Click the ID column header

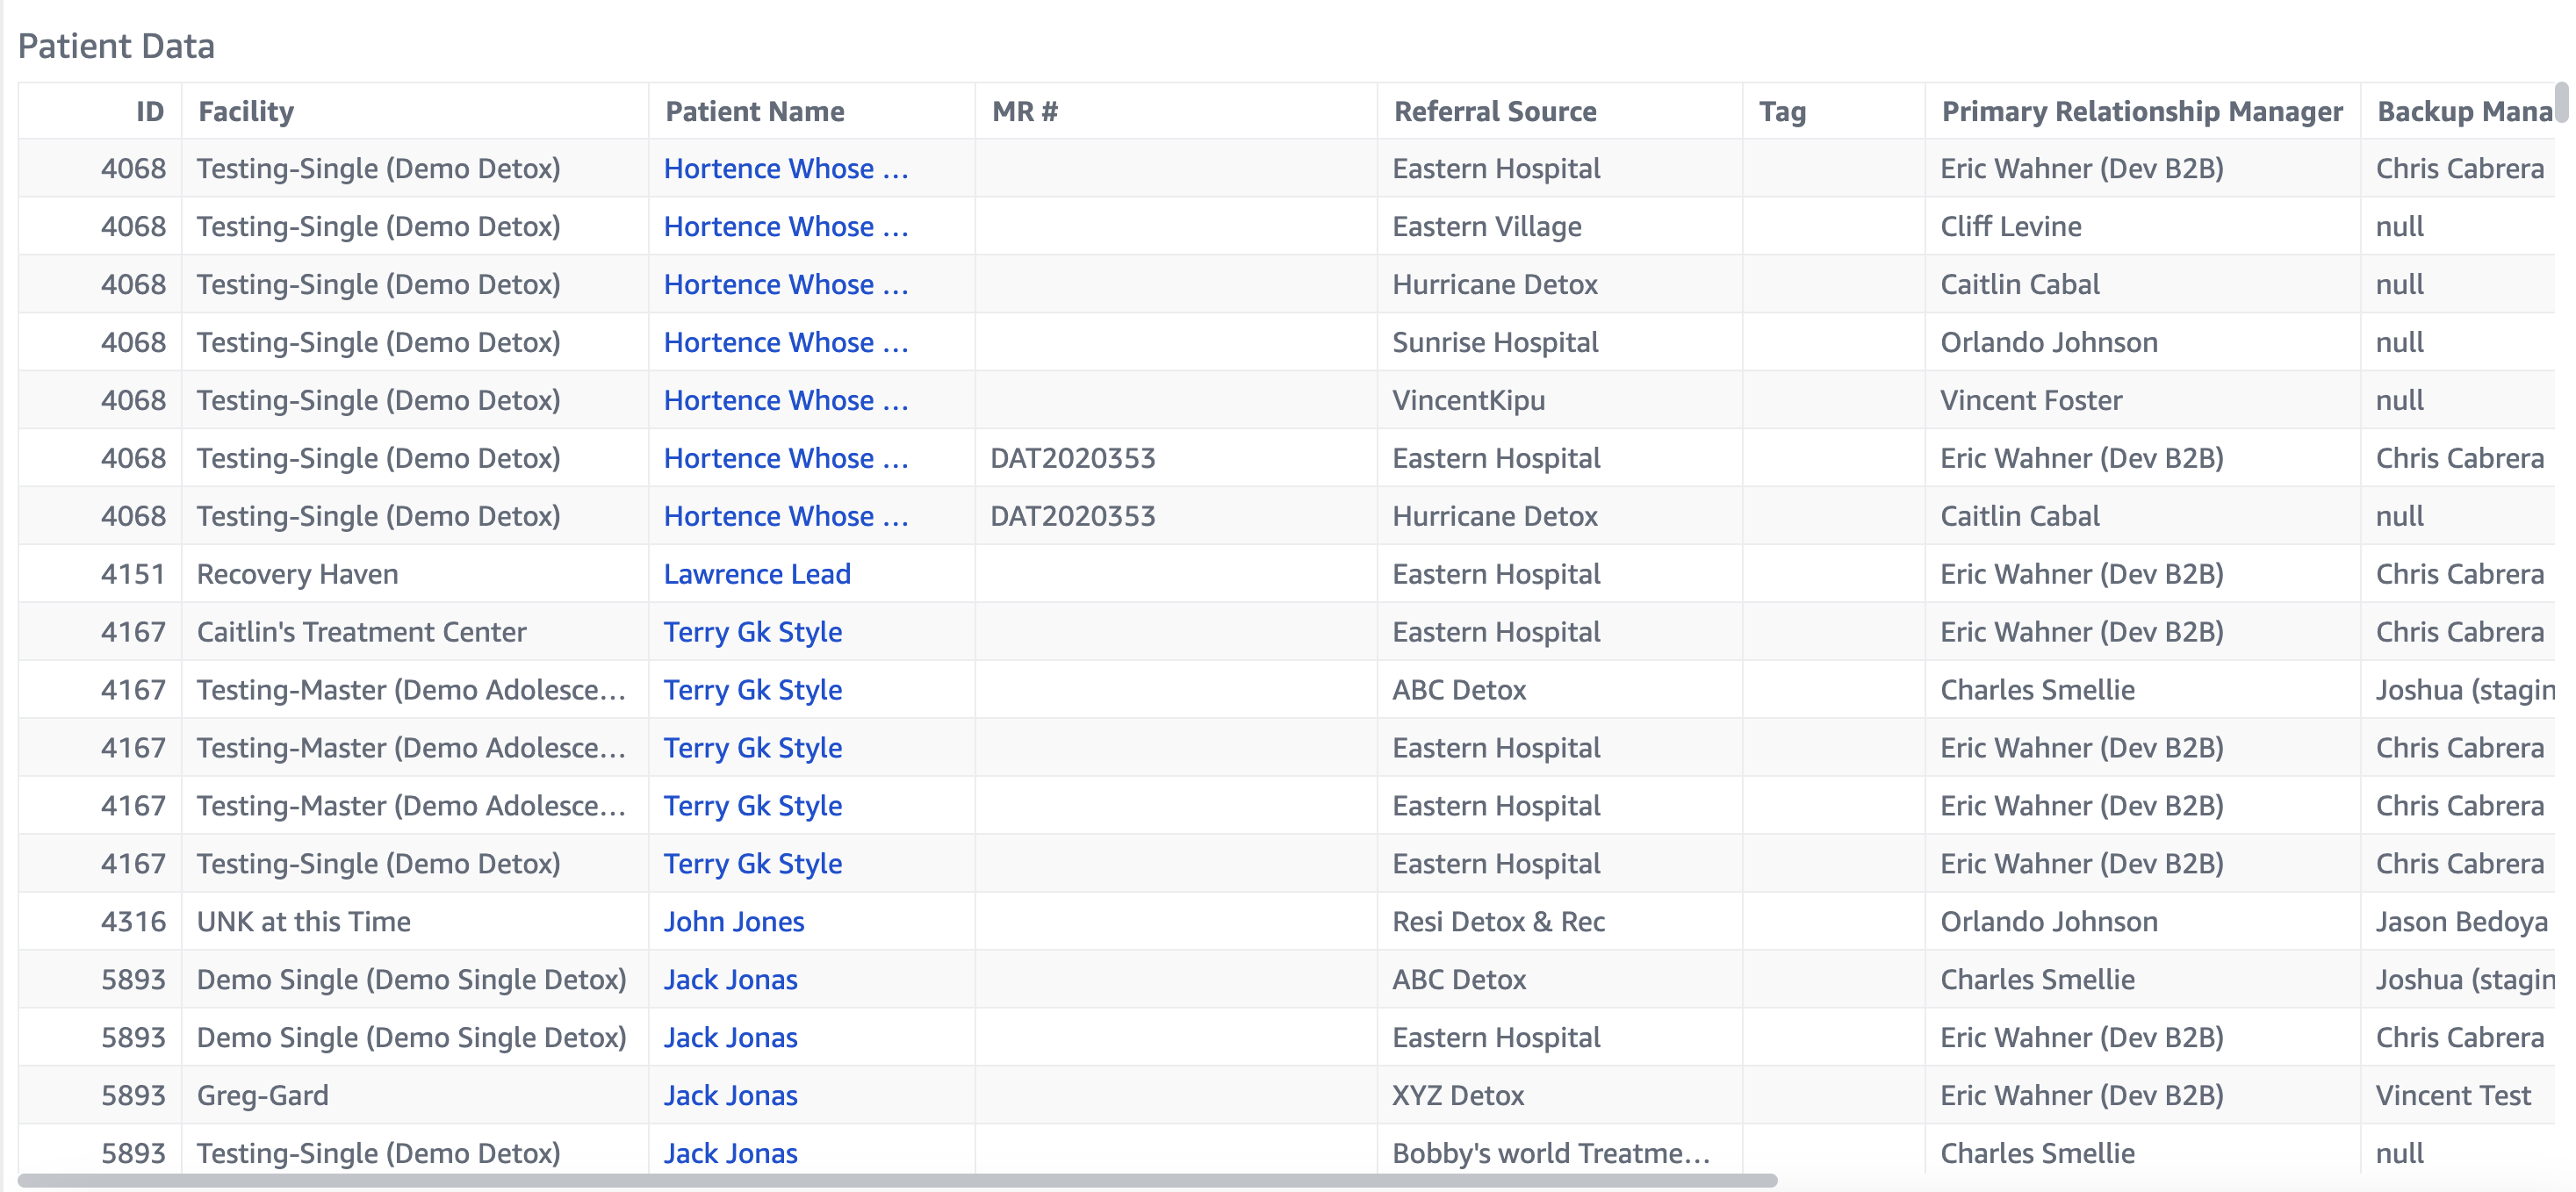(x=150, y=111)
